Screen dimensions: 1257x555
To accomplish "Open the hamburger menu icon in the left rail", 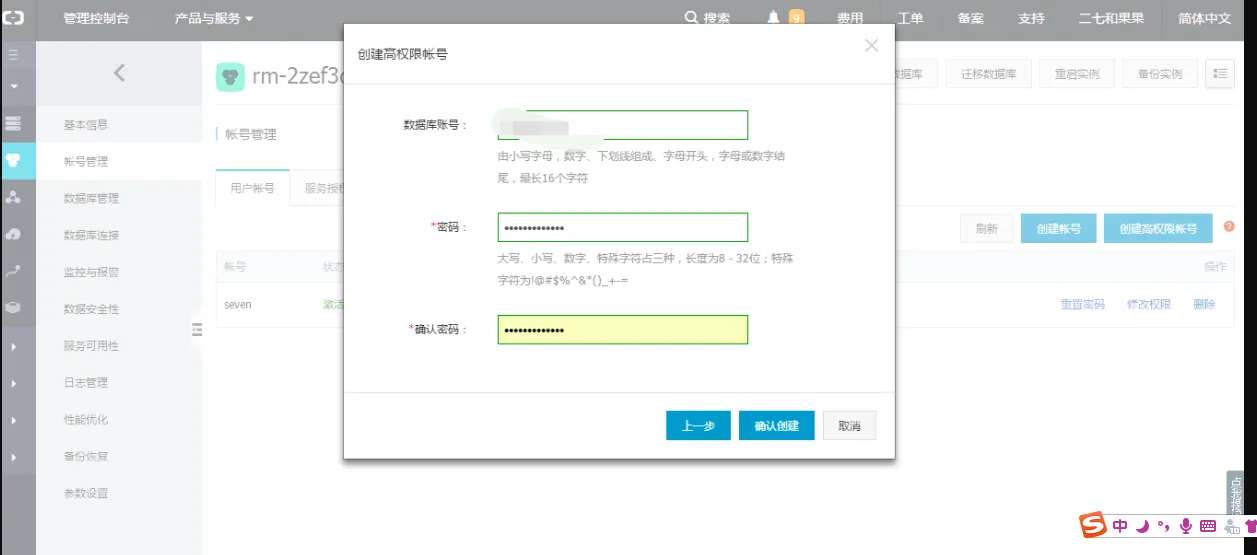I will point(13,55).
